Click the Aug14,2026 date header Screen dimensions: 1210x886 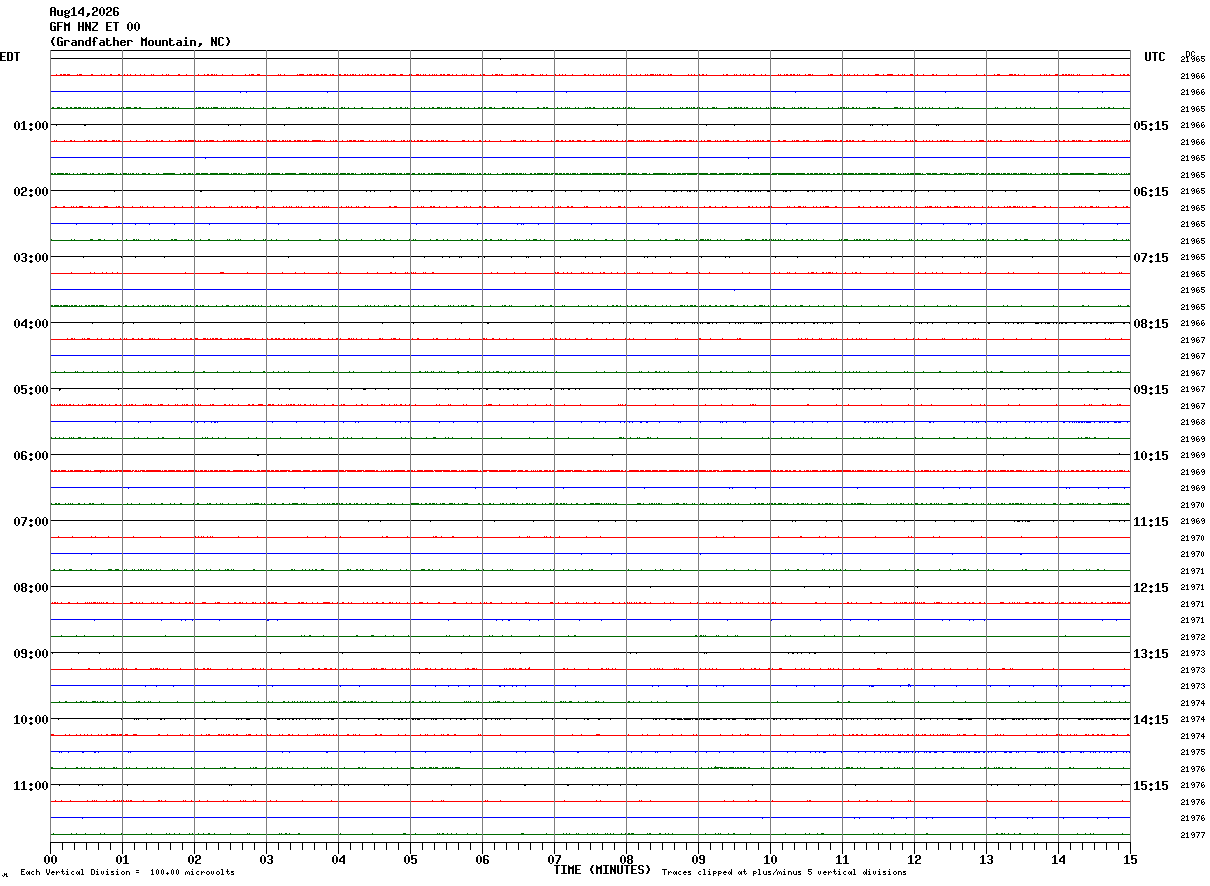84,12
